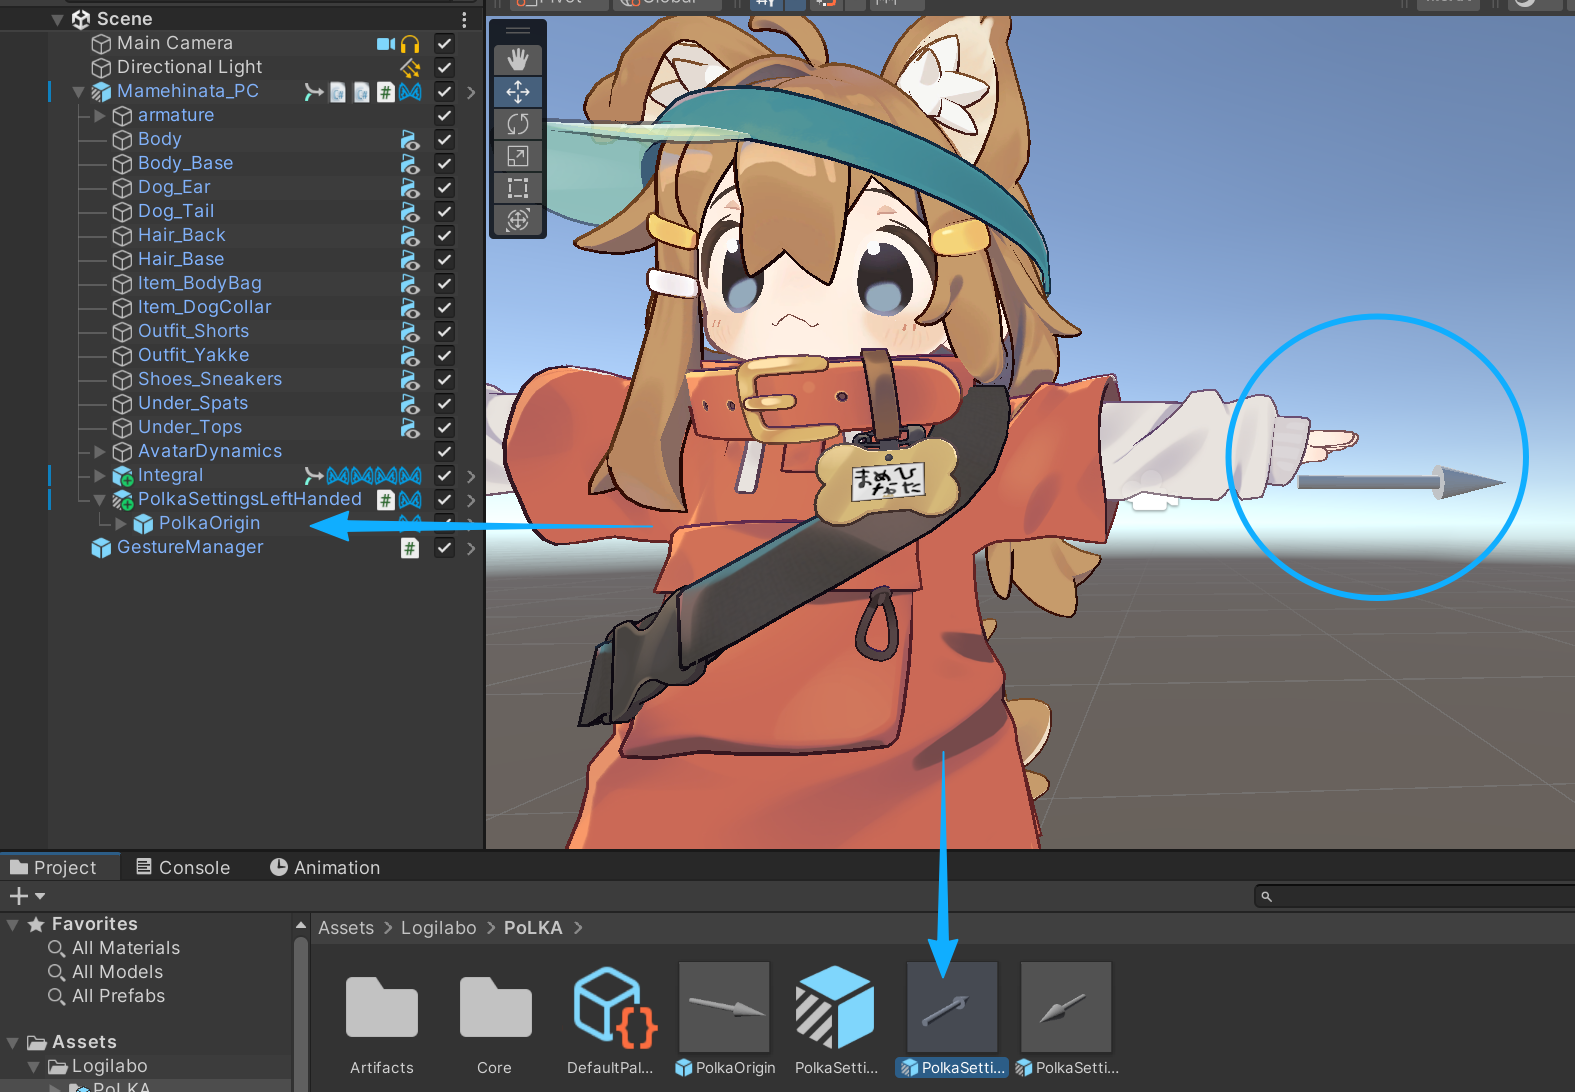This screenshot has height=1092, width=1575.
Task: Select the combined Transform tool
Action: click(x=517, y=220)
